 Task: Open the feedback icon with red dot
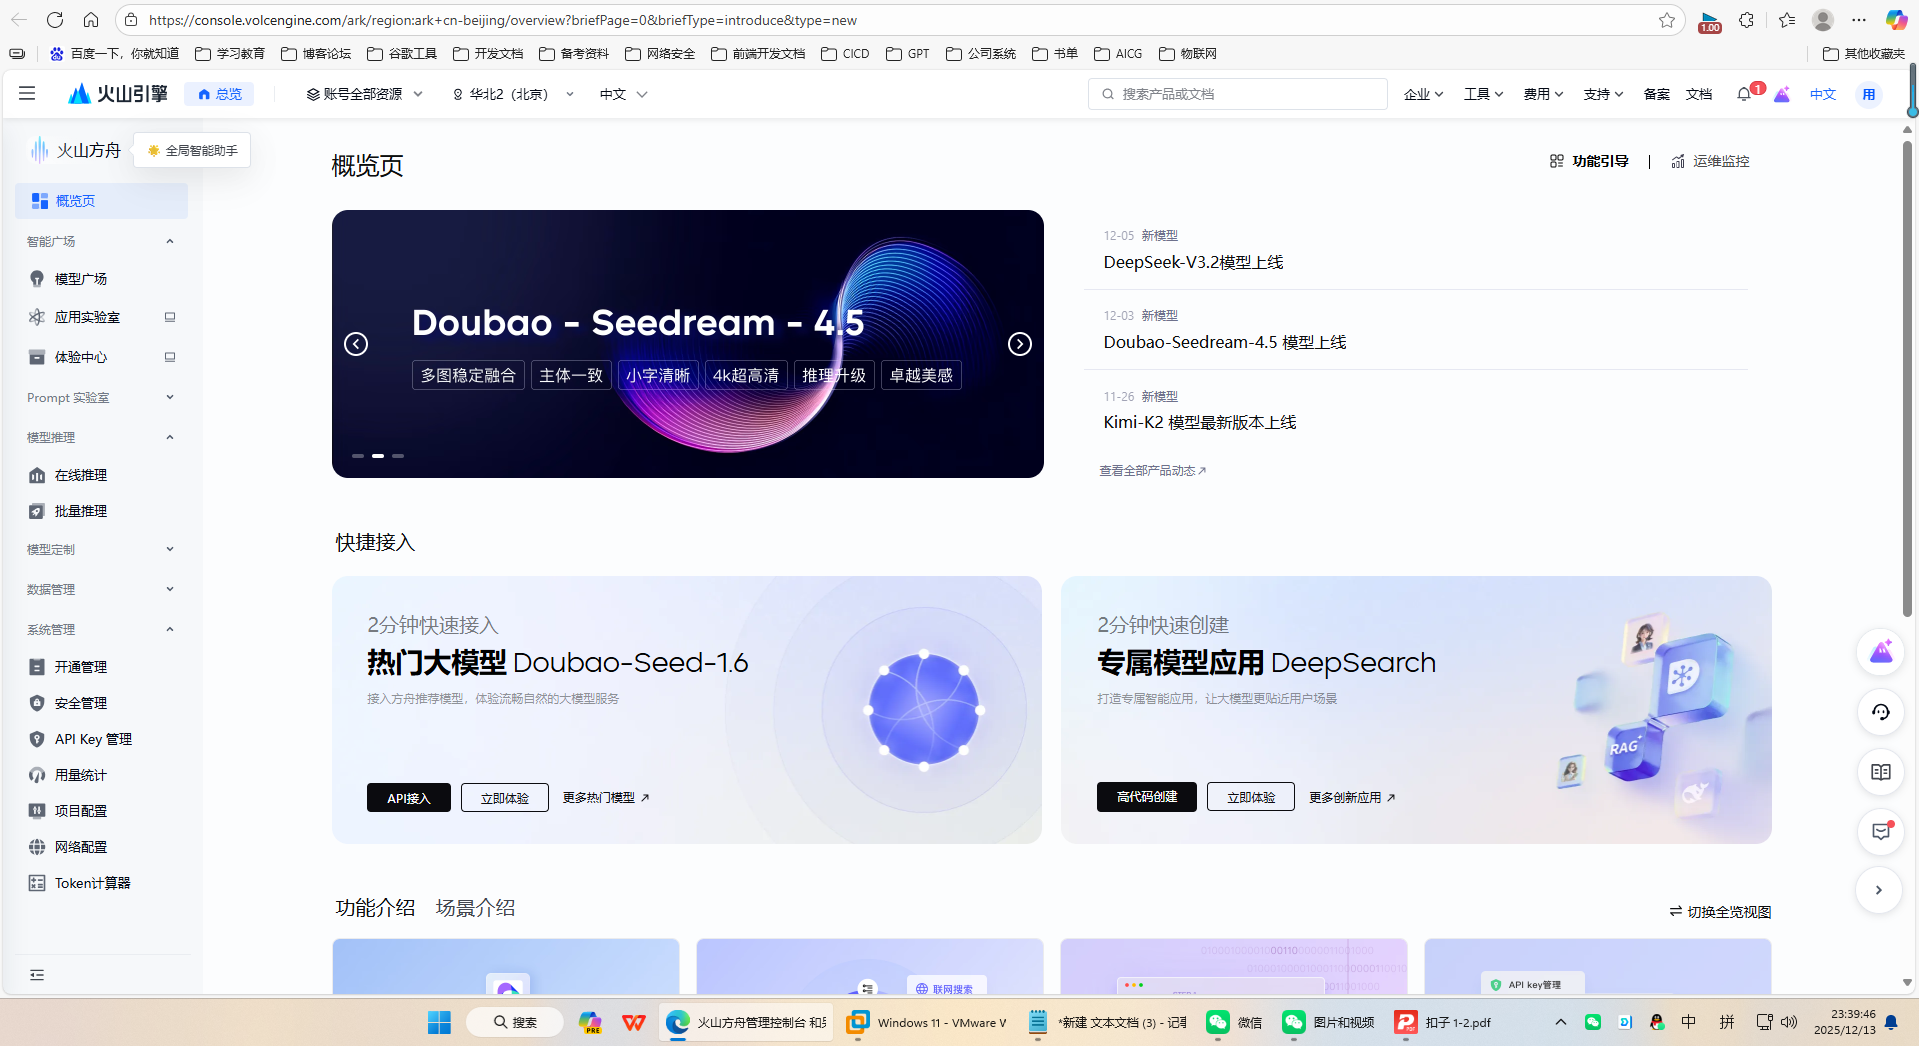1880,832
